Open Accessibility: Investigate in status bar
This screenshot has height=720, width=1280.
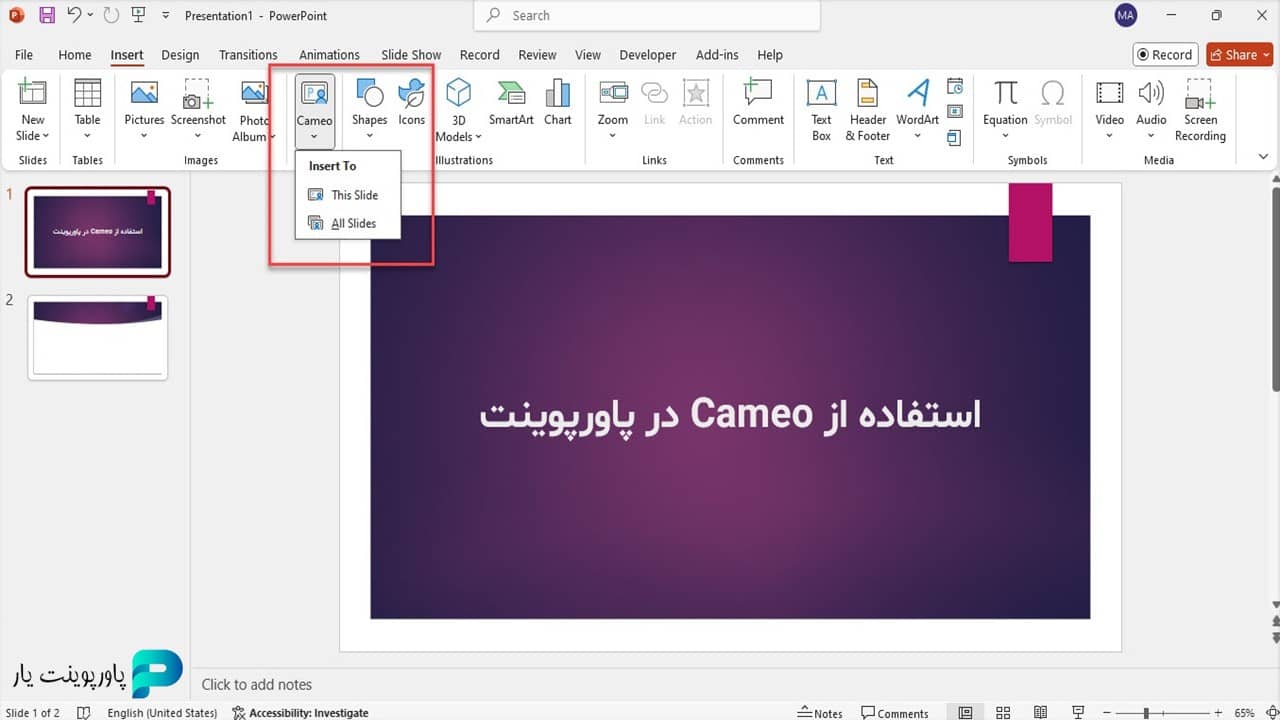300,712
